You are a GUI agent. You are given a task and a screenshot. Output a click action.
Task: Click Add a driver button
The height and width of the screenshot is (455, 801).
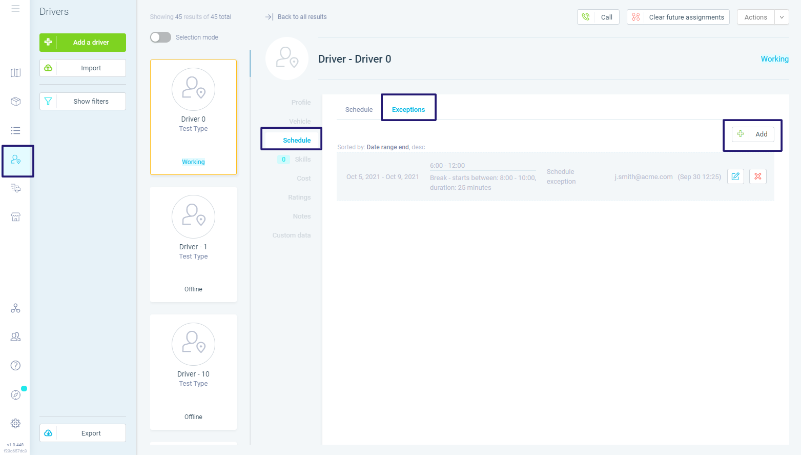(x=83, y=42)
